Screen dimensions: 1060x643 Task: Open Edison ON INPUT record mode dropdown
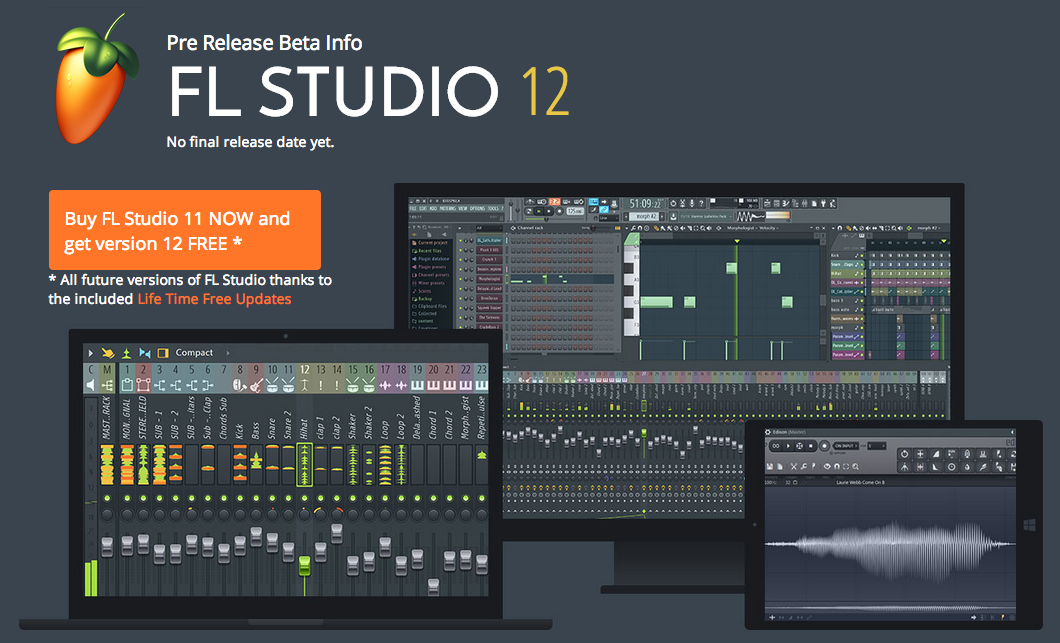[846, 446]
